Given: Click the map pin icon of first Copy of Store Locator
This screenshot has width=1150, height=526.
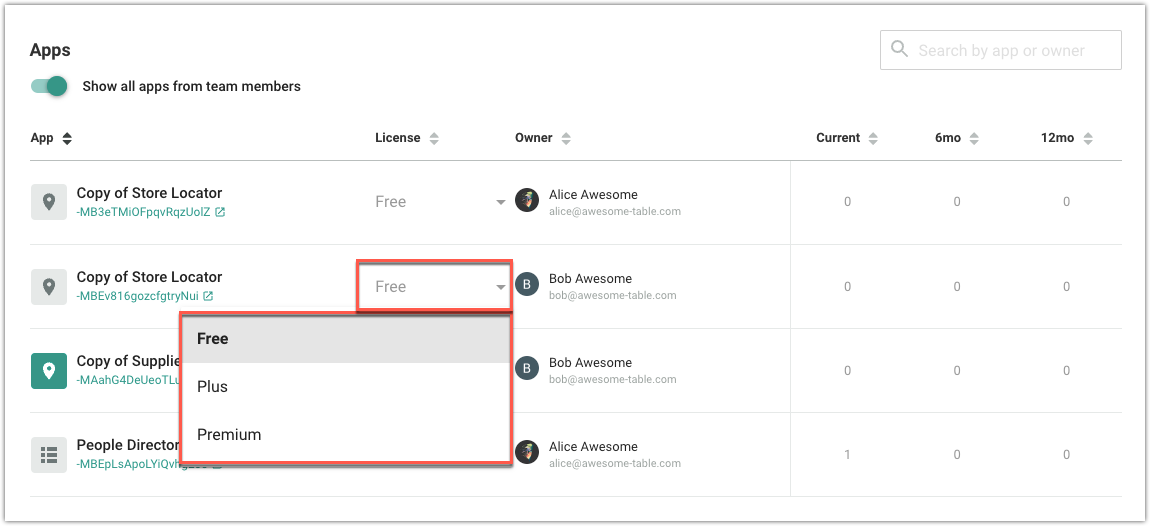Looking at the screenshot, I should pyautogui.click(x=48, y=202).
